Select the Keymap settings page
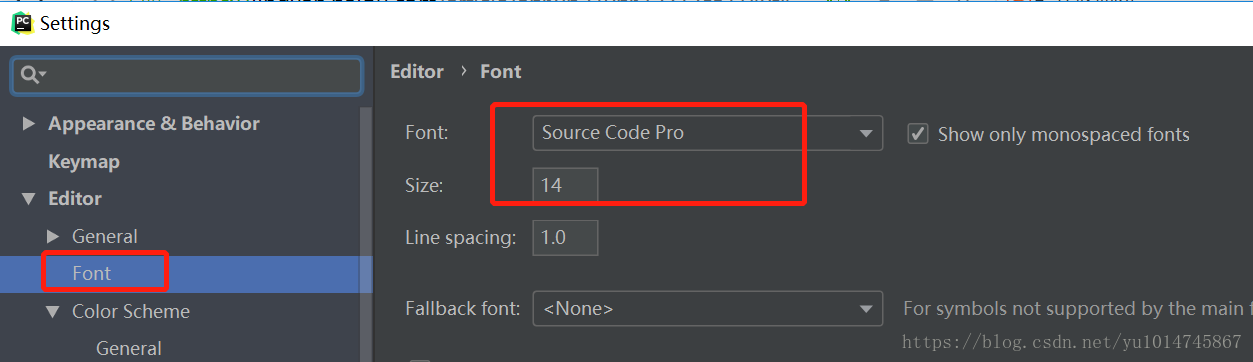Screen dimensions: 1253x362 coord(84,161)
